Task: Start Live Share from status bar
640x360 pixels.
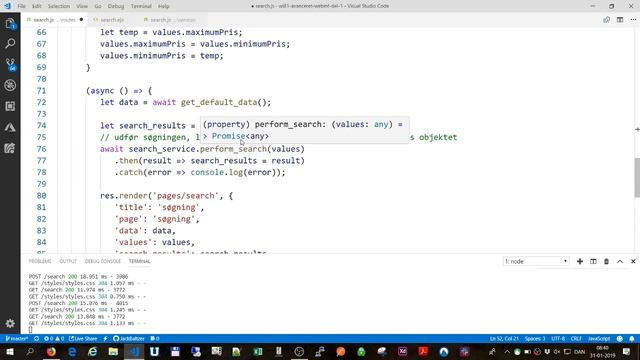Action: (83, 339)
